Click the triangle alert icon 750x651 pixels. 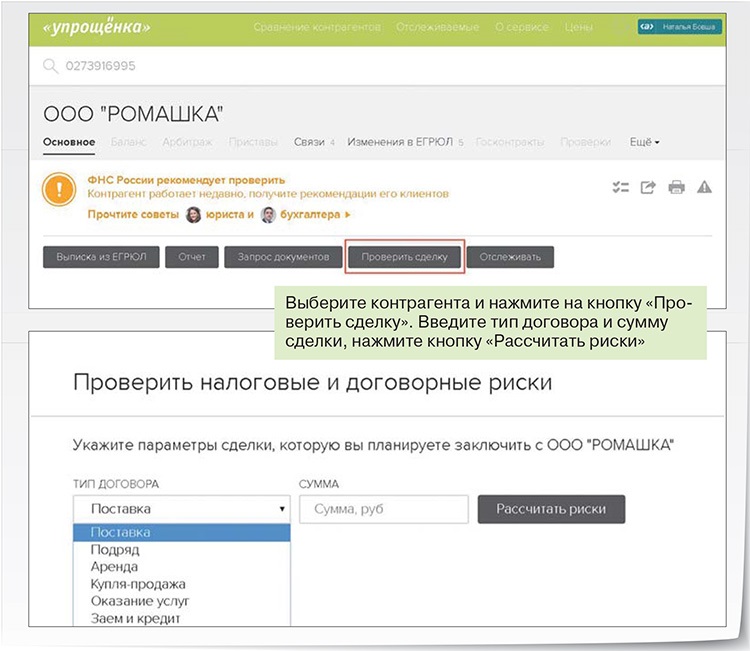point(704,187)
